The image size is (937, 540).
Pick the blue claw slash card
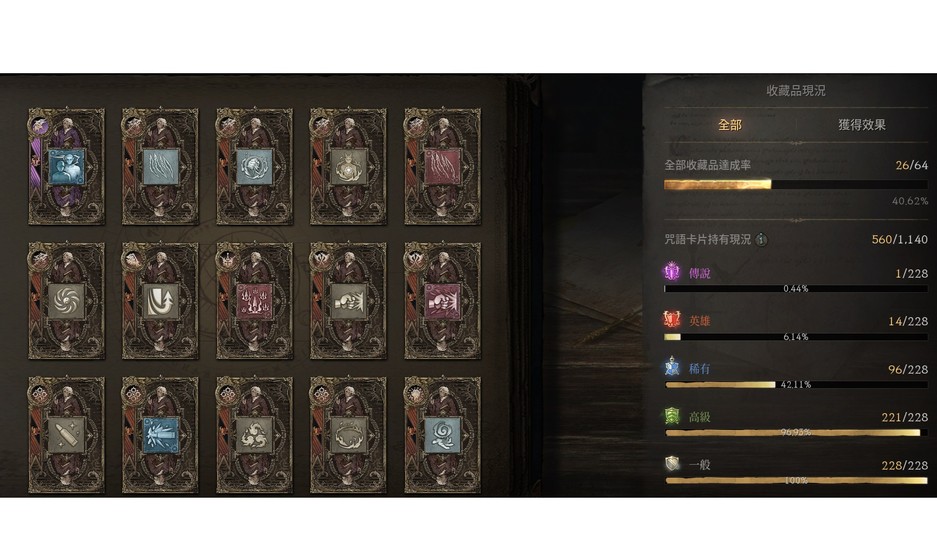160,167
